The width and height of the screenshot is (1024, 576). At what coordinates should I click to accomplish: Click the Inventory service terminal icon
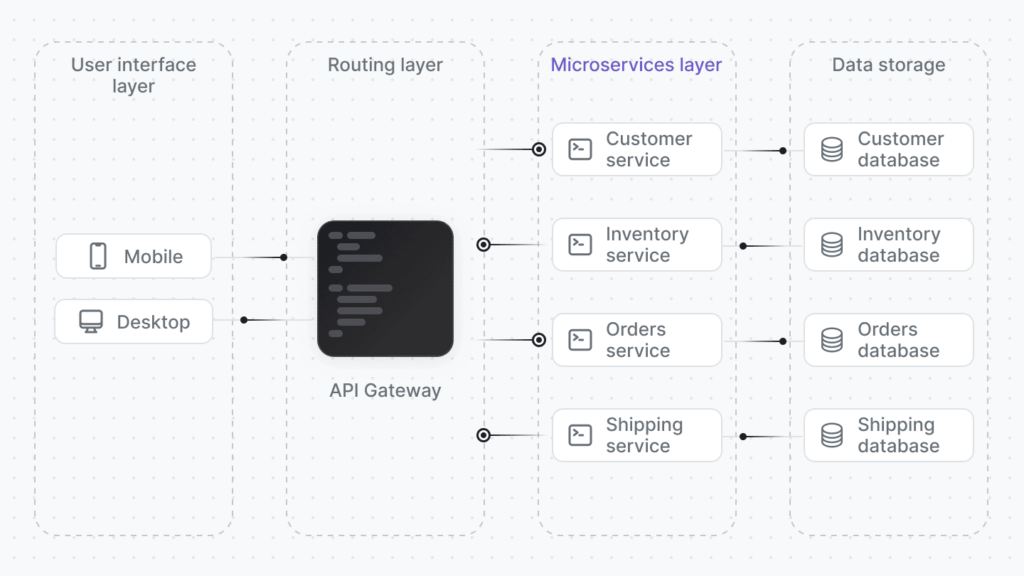(579, 244)
